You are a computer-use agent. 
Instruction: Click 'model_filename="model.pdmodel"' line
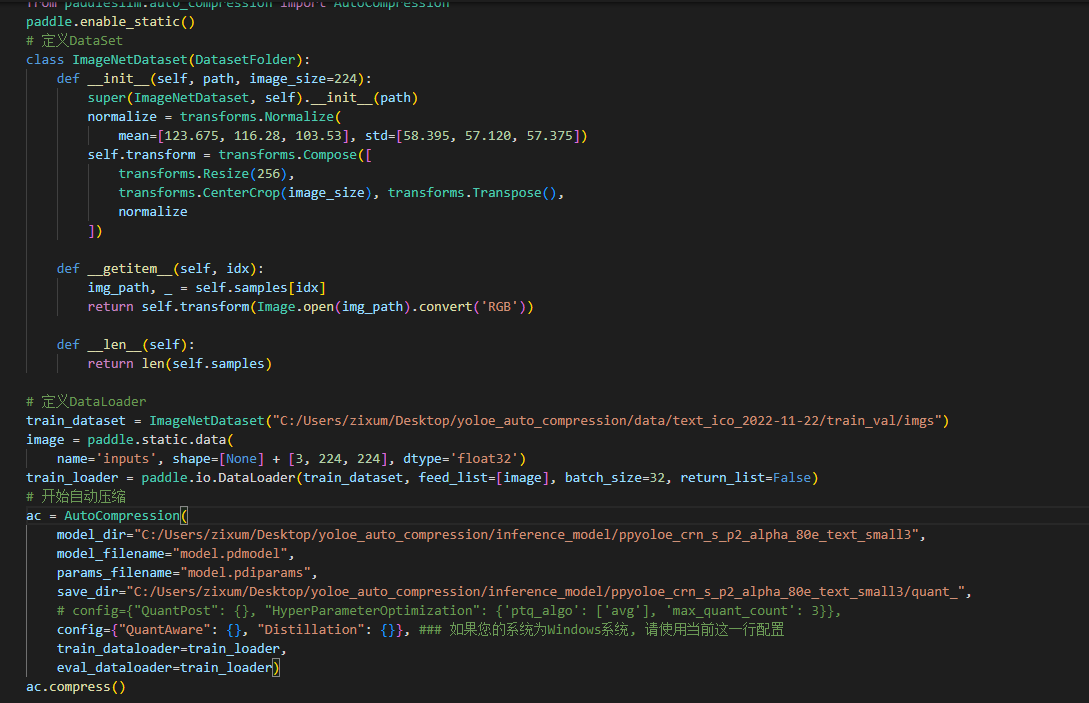[x=176, y=554]
